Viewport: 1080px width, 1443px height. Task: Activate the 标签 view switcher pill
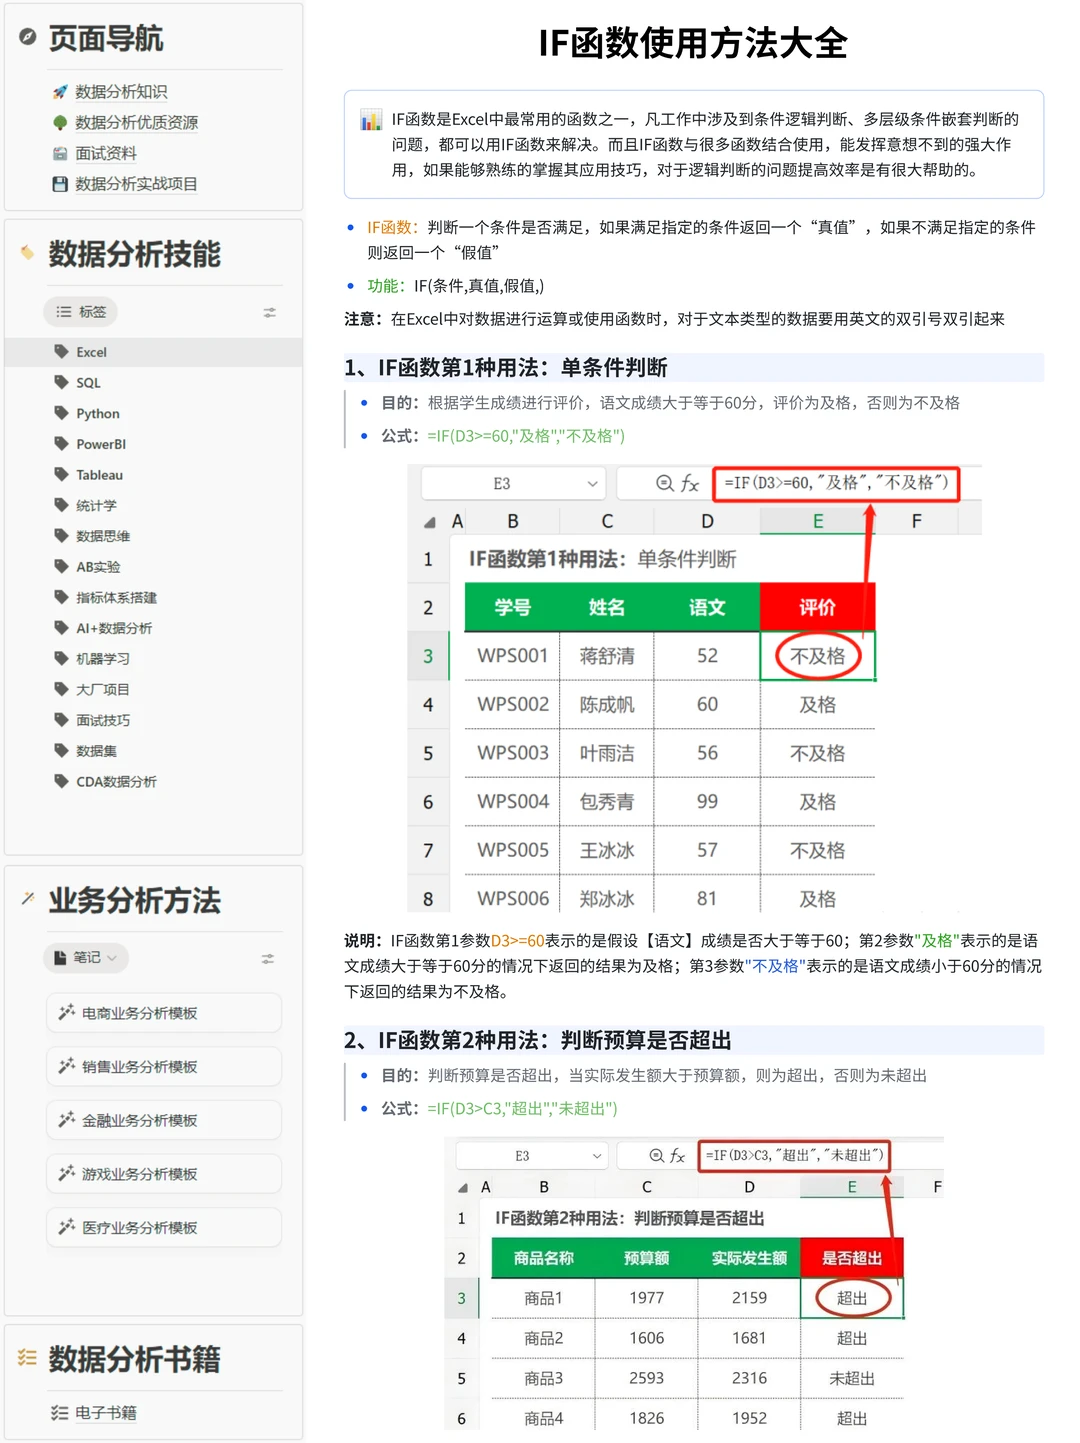point(80,311)
